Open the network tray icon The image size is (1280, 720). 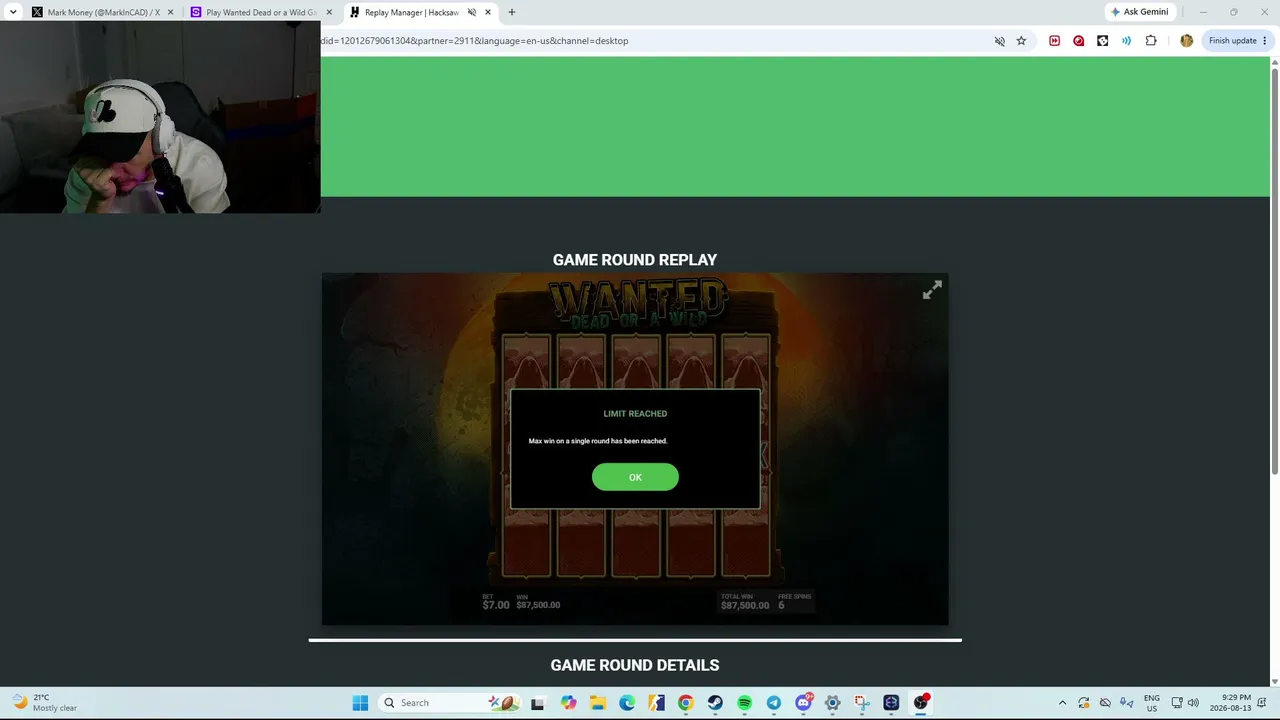(x=1177, y=703)
